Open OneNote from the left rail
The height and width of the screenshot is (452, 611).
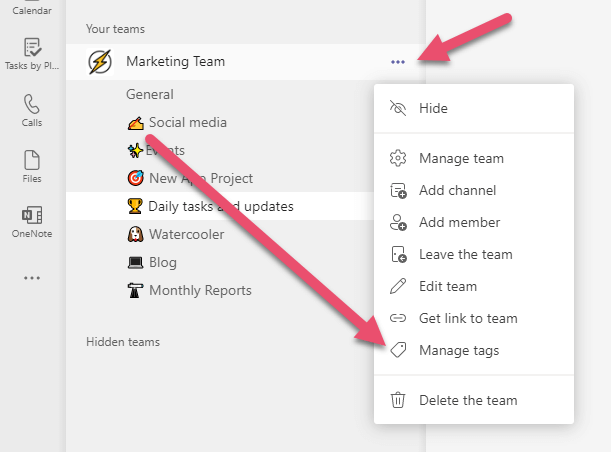point(32,222)
